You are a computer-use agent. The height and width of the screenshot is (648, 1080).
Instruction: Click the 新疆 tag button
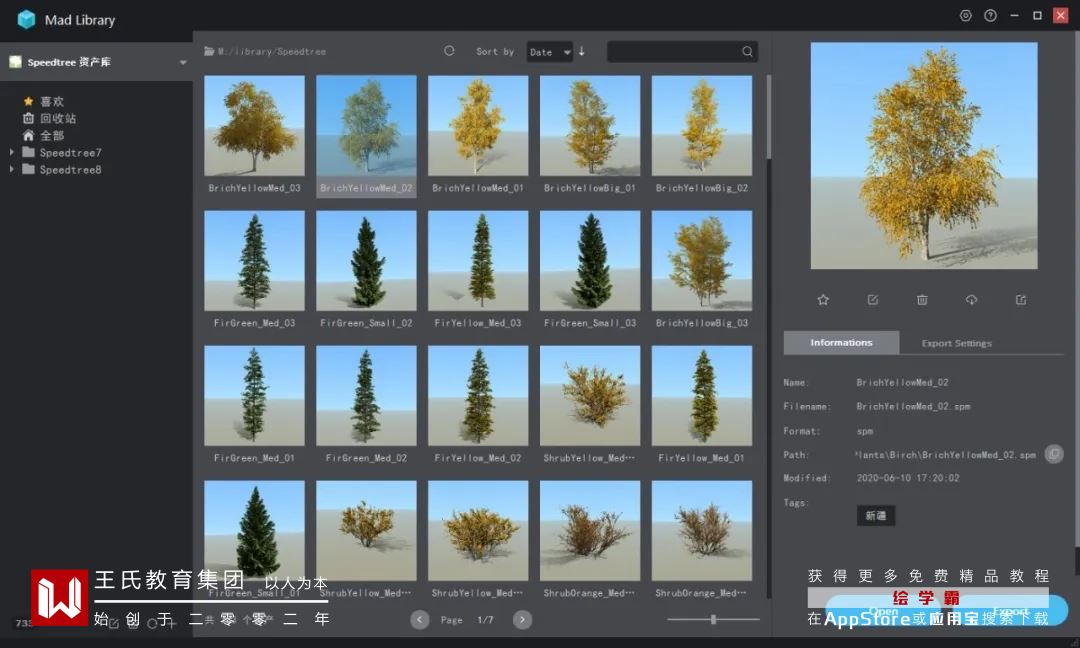point(875,515)
